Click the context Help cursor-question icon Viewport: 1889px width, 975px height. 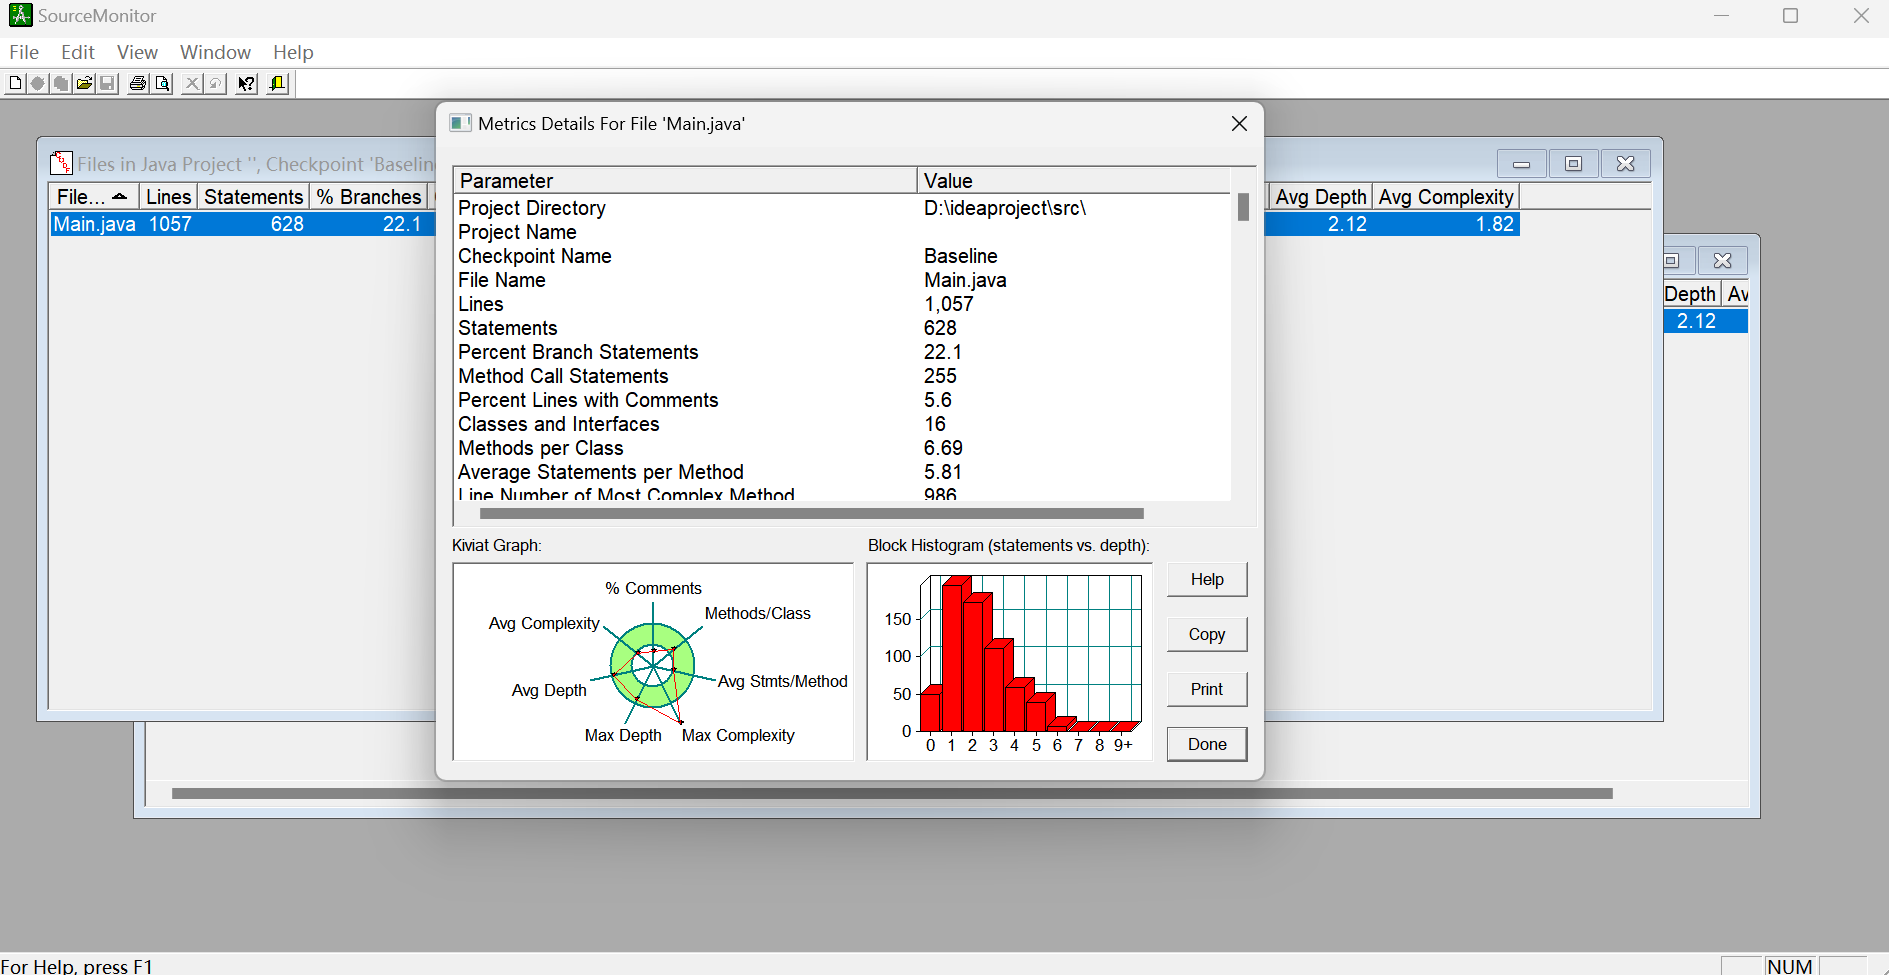coord(246,84)
